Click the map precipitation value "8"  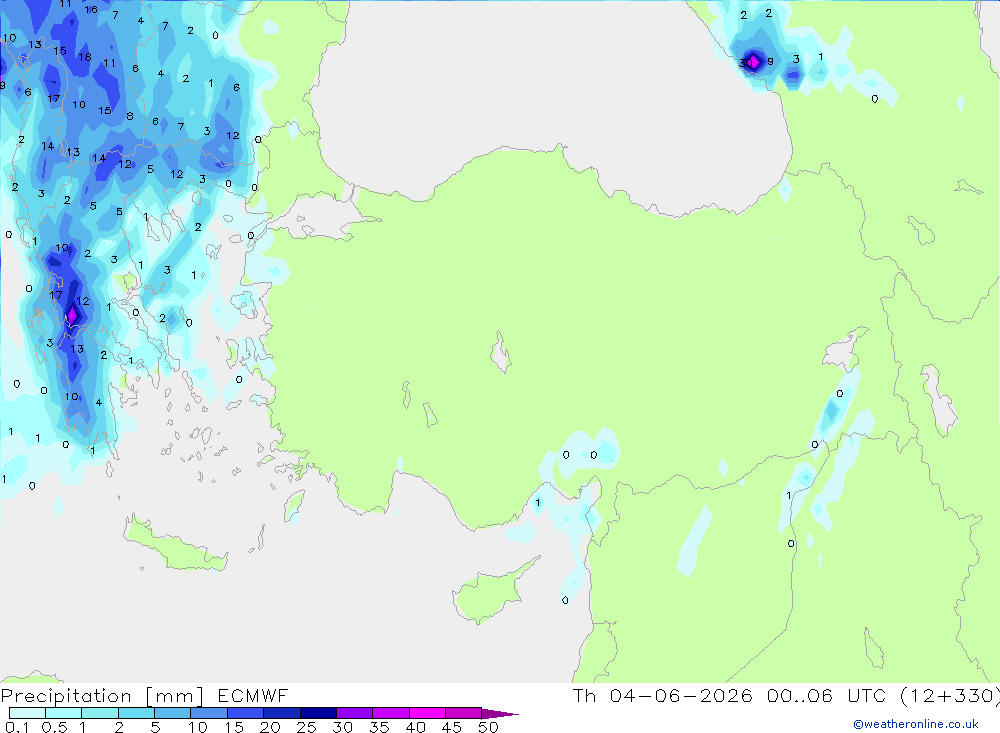pos(130,116)
